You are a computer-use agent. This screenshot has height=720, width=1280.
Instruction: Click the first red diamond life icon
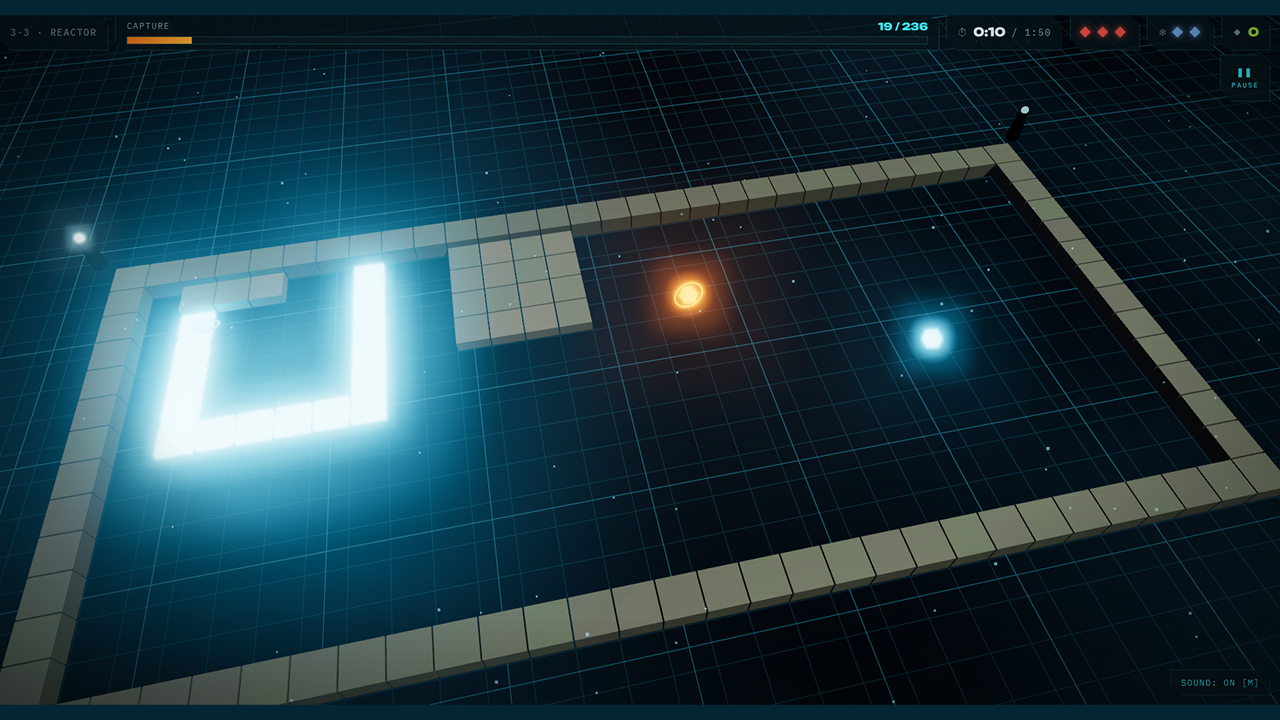point(1085,32)
